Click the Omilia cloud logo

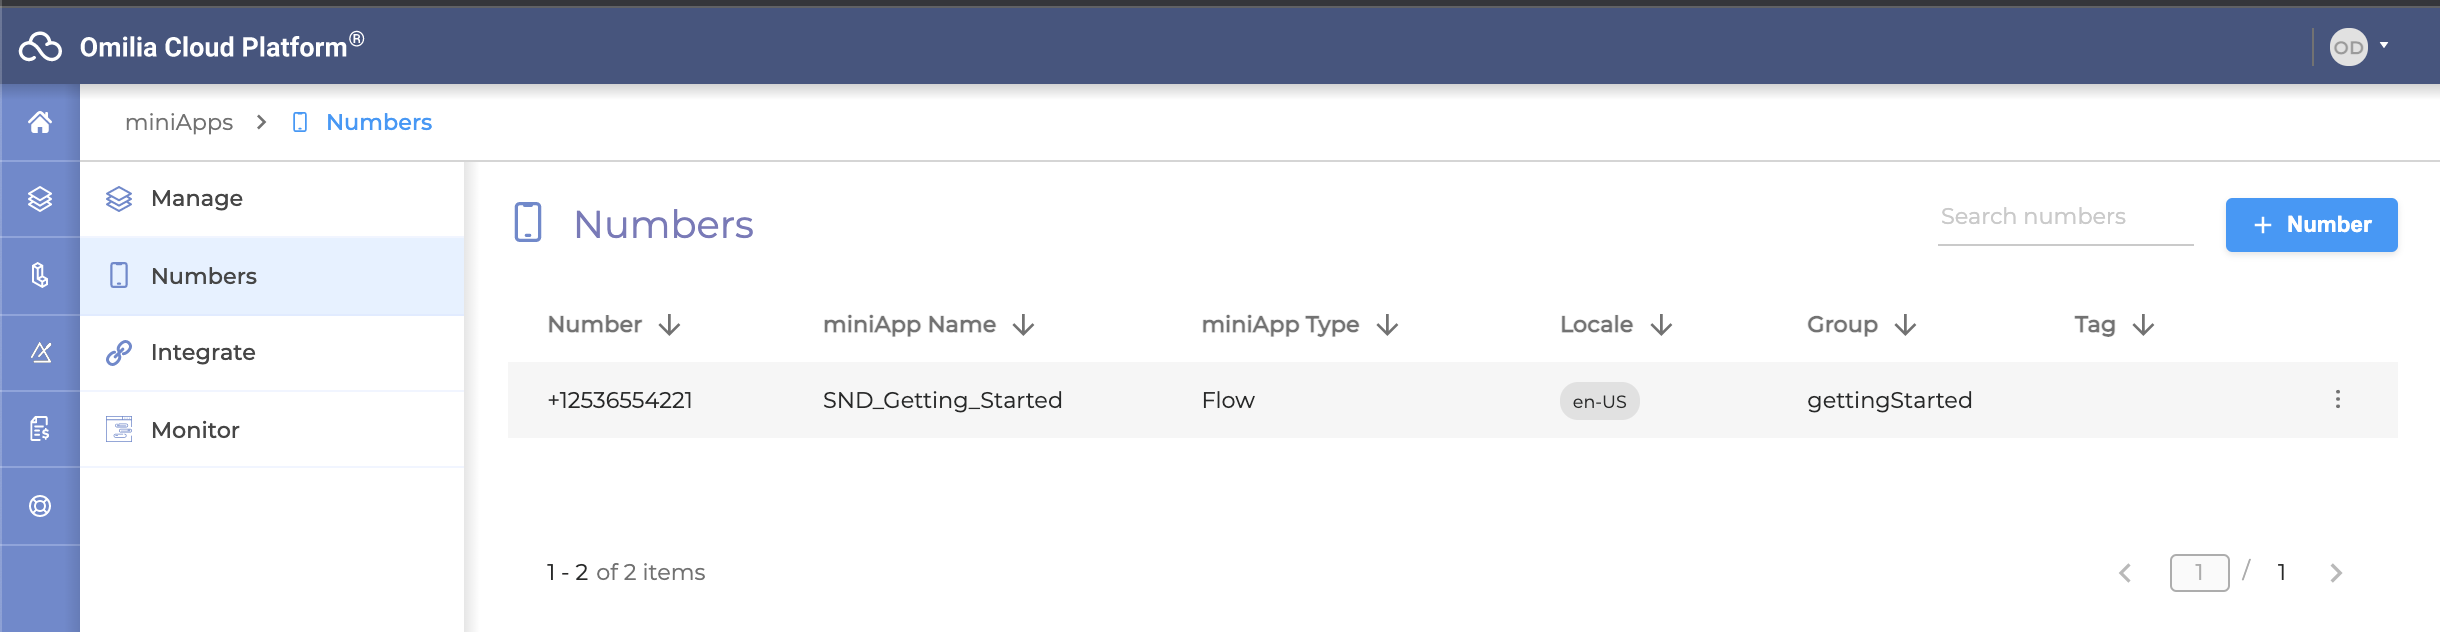[x=41, y=46]
